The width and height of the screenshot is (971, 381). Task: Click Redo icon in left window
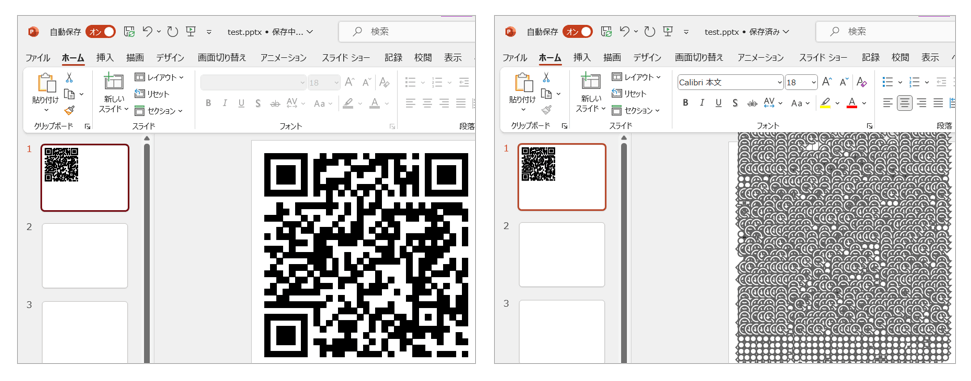(x=172, y=32)
